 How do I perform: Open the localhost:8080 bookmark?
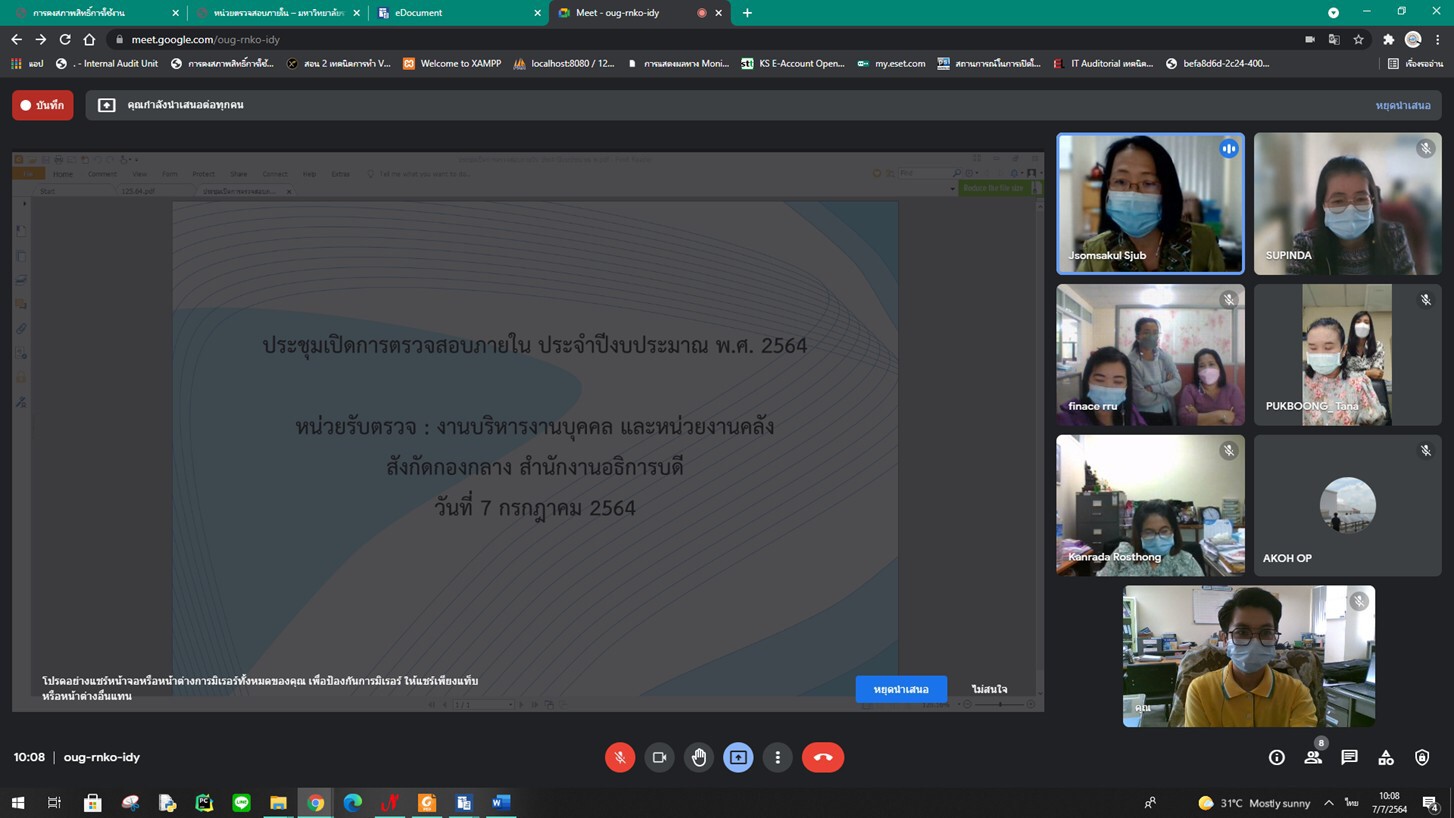564,63
